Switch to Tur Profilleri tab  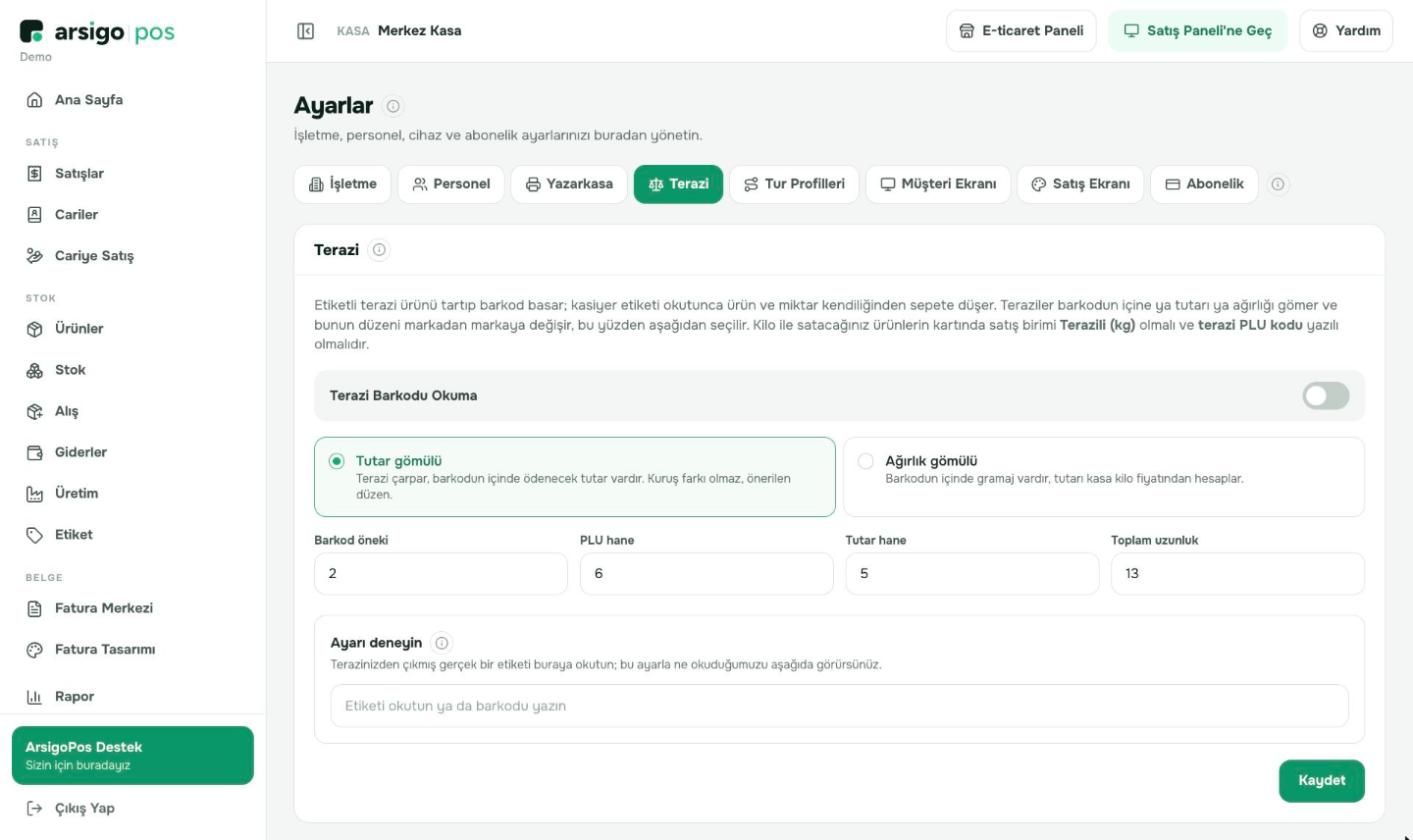pos(794,184)
